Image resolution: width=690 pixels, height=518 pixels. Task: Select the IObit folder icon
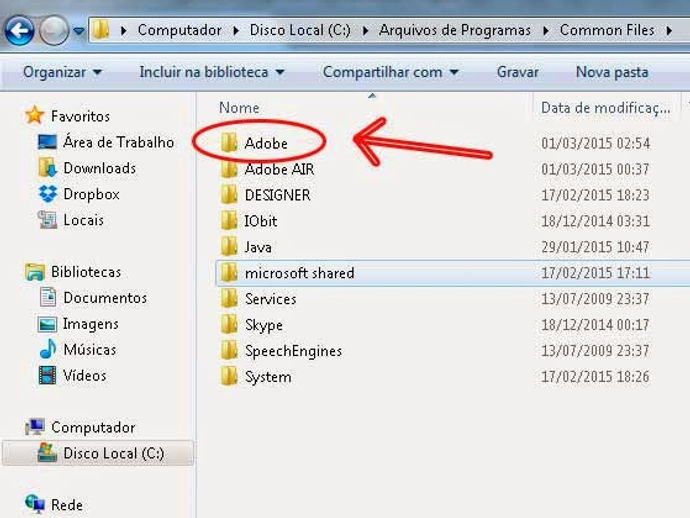(229, 220)
